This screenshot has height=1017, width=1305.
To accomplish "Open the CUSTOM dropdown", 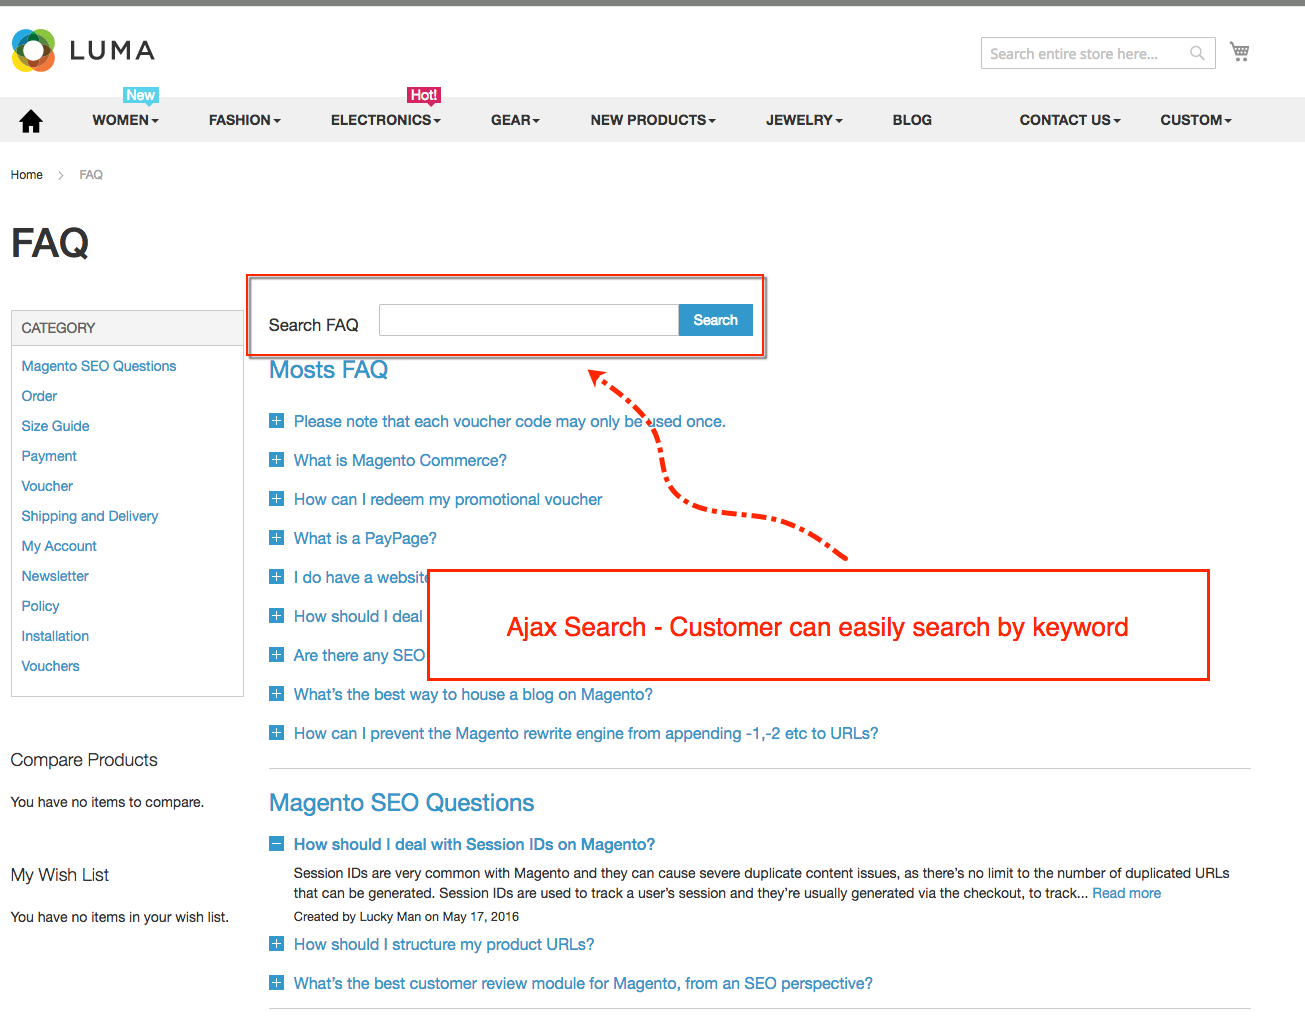I will [x=1195, y=120].
